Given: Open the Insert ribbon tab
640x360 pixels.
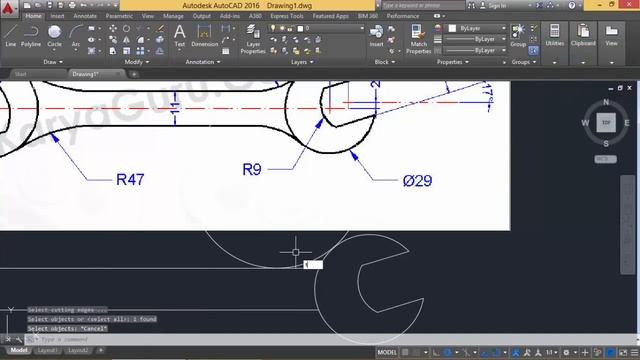Looking at the screenshot, I should [57, 16].
